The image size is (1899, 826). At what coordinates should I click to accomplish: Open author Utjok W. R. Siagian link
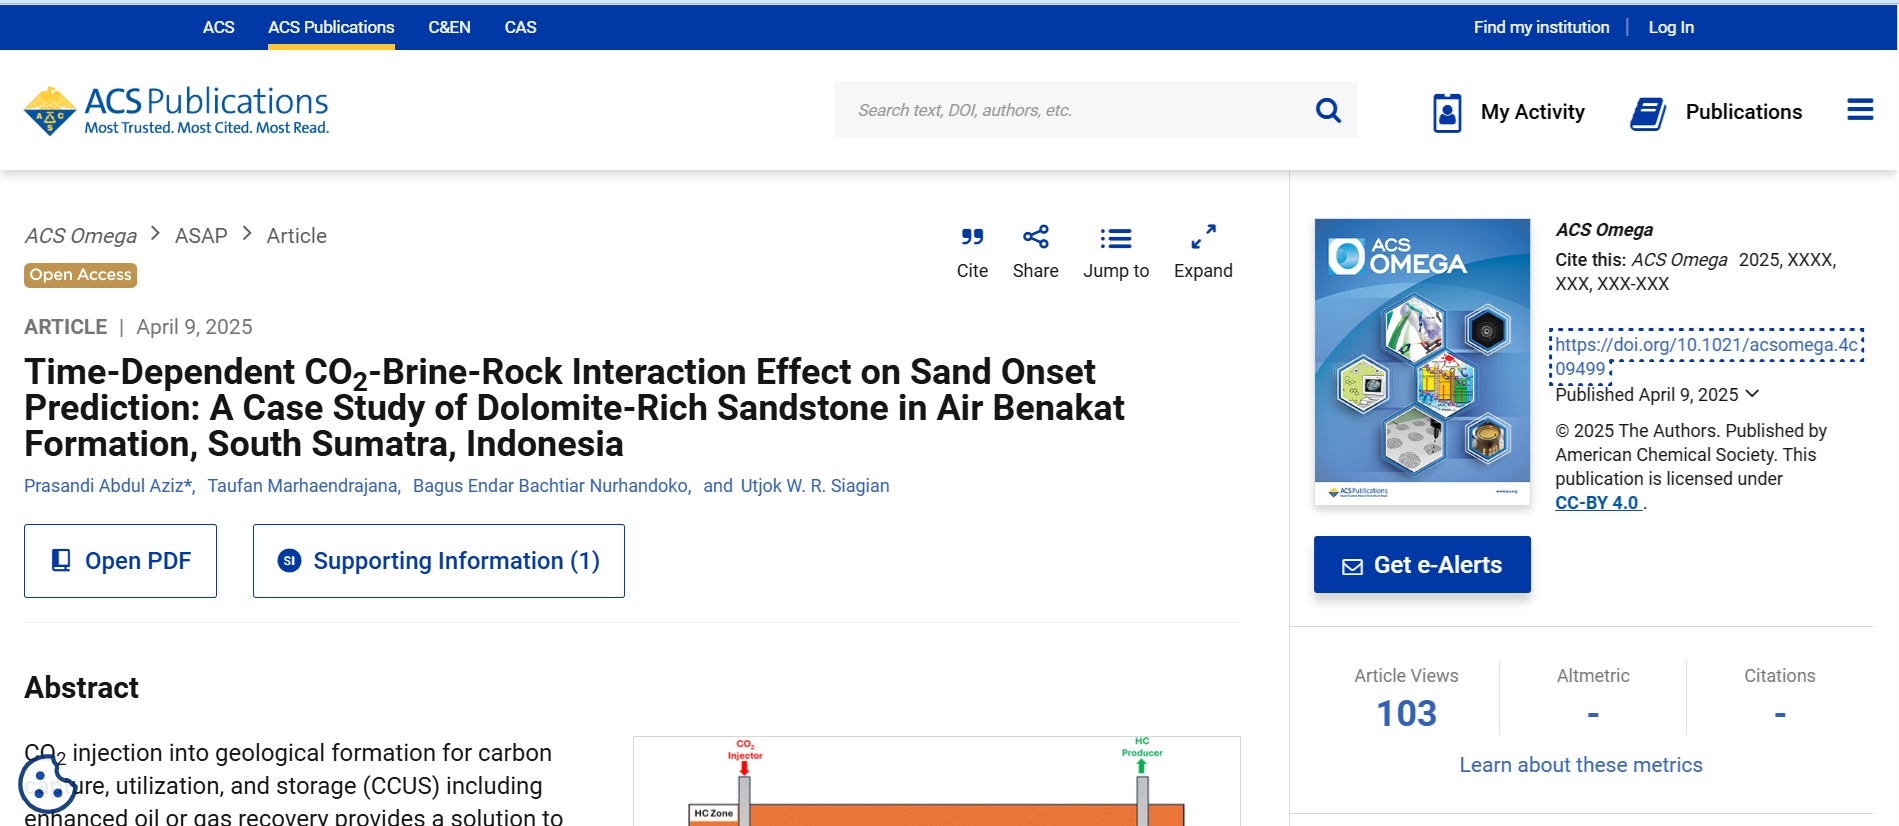tap(815, 486)
